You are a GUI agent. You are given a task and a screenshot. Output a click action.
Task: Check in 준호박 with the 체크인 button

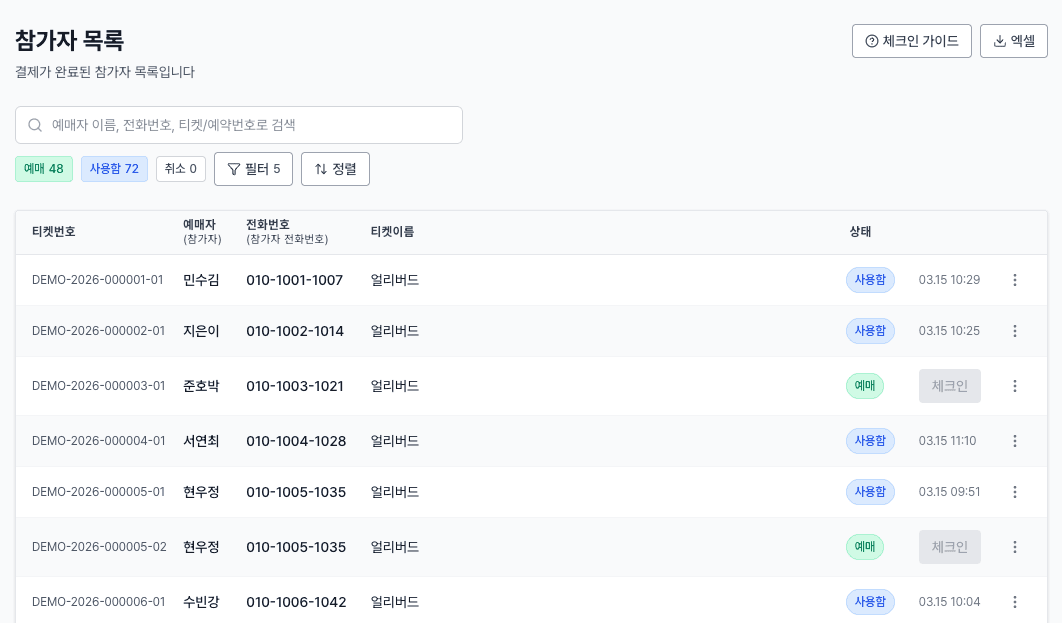click(x=949, y=386)
